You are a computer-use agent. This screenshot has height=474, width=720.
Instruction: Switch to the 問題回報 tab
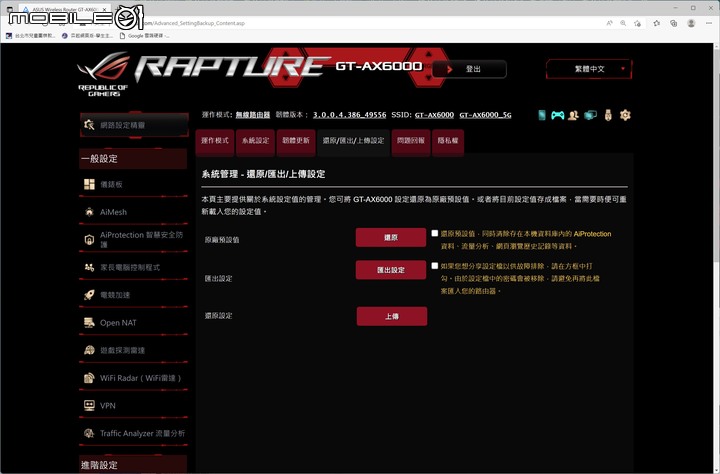[411, 141]
